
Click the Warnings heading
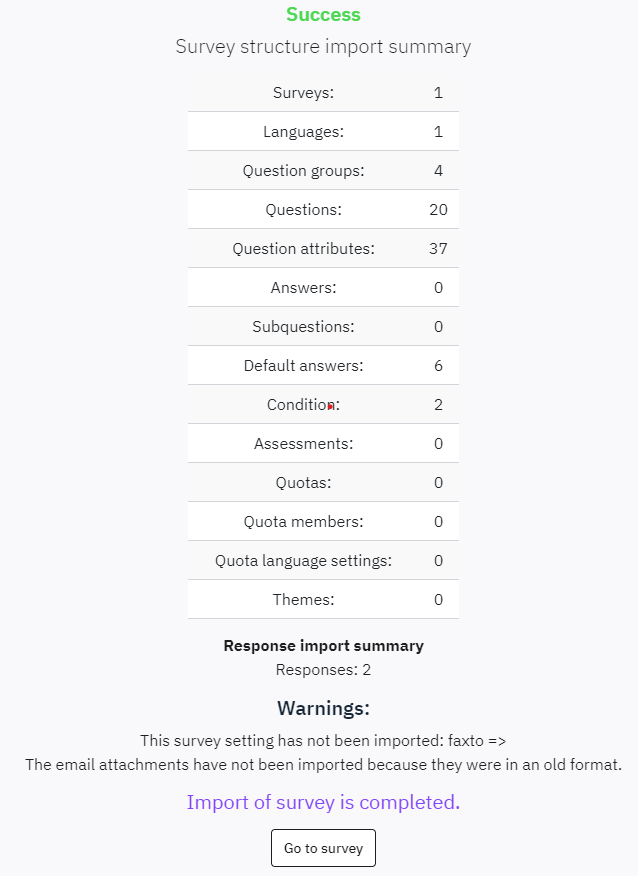coord(323,708)
